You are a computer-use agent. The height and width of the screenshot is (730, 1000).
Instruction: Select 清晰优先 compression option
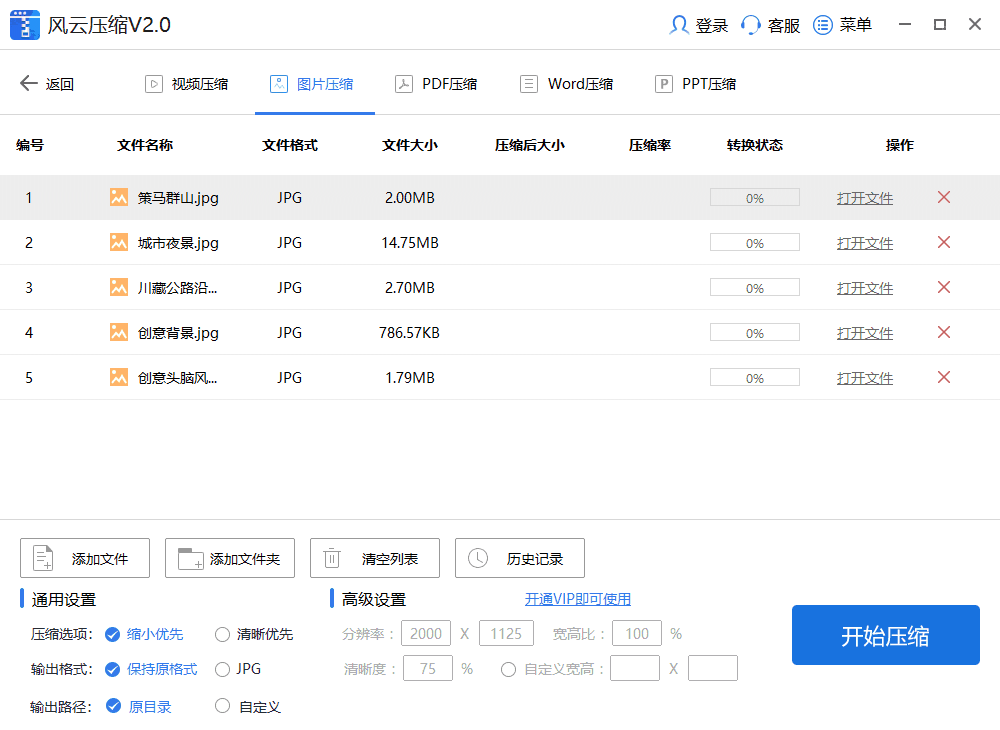[x=223, y=634]
